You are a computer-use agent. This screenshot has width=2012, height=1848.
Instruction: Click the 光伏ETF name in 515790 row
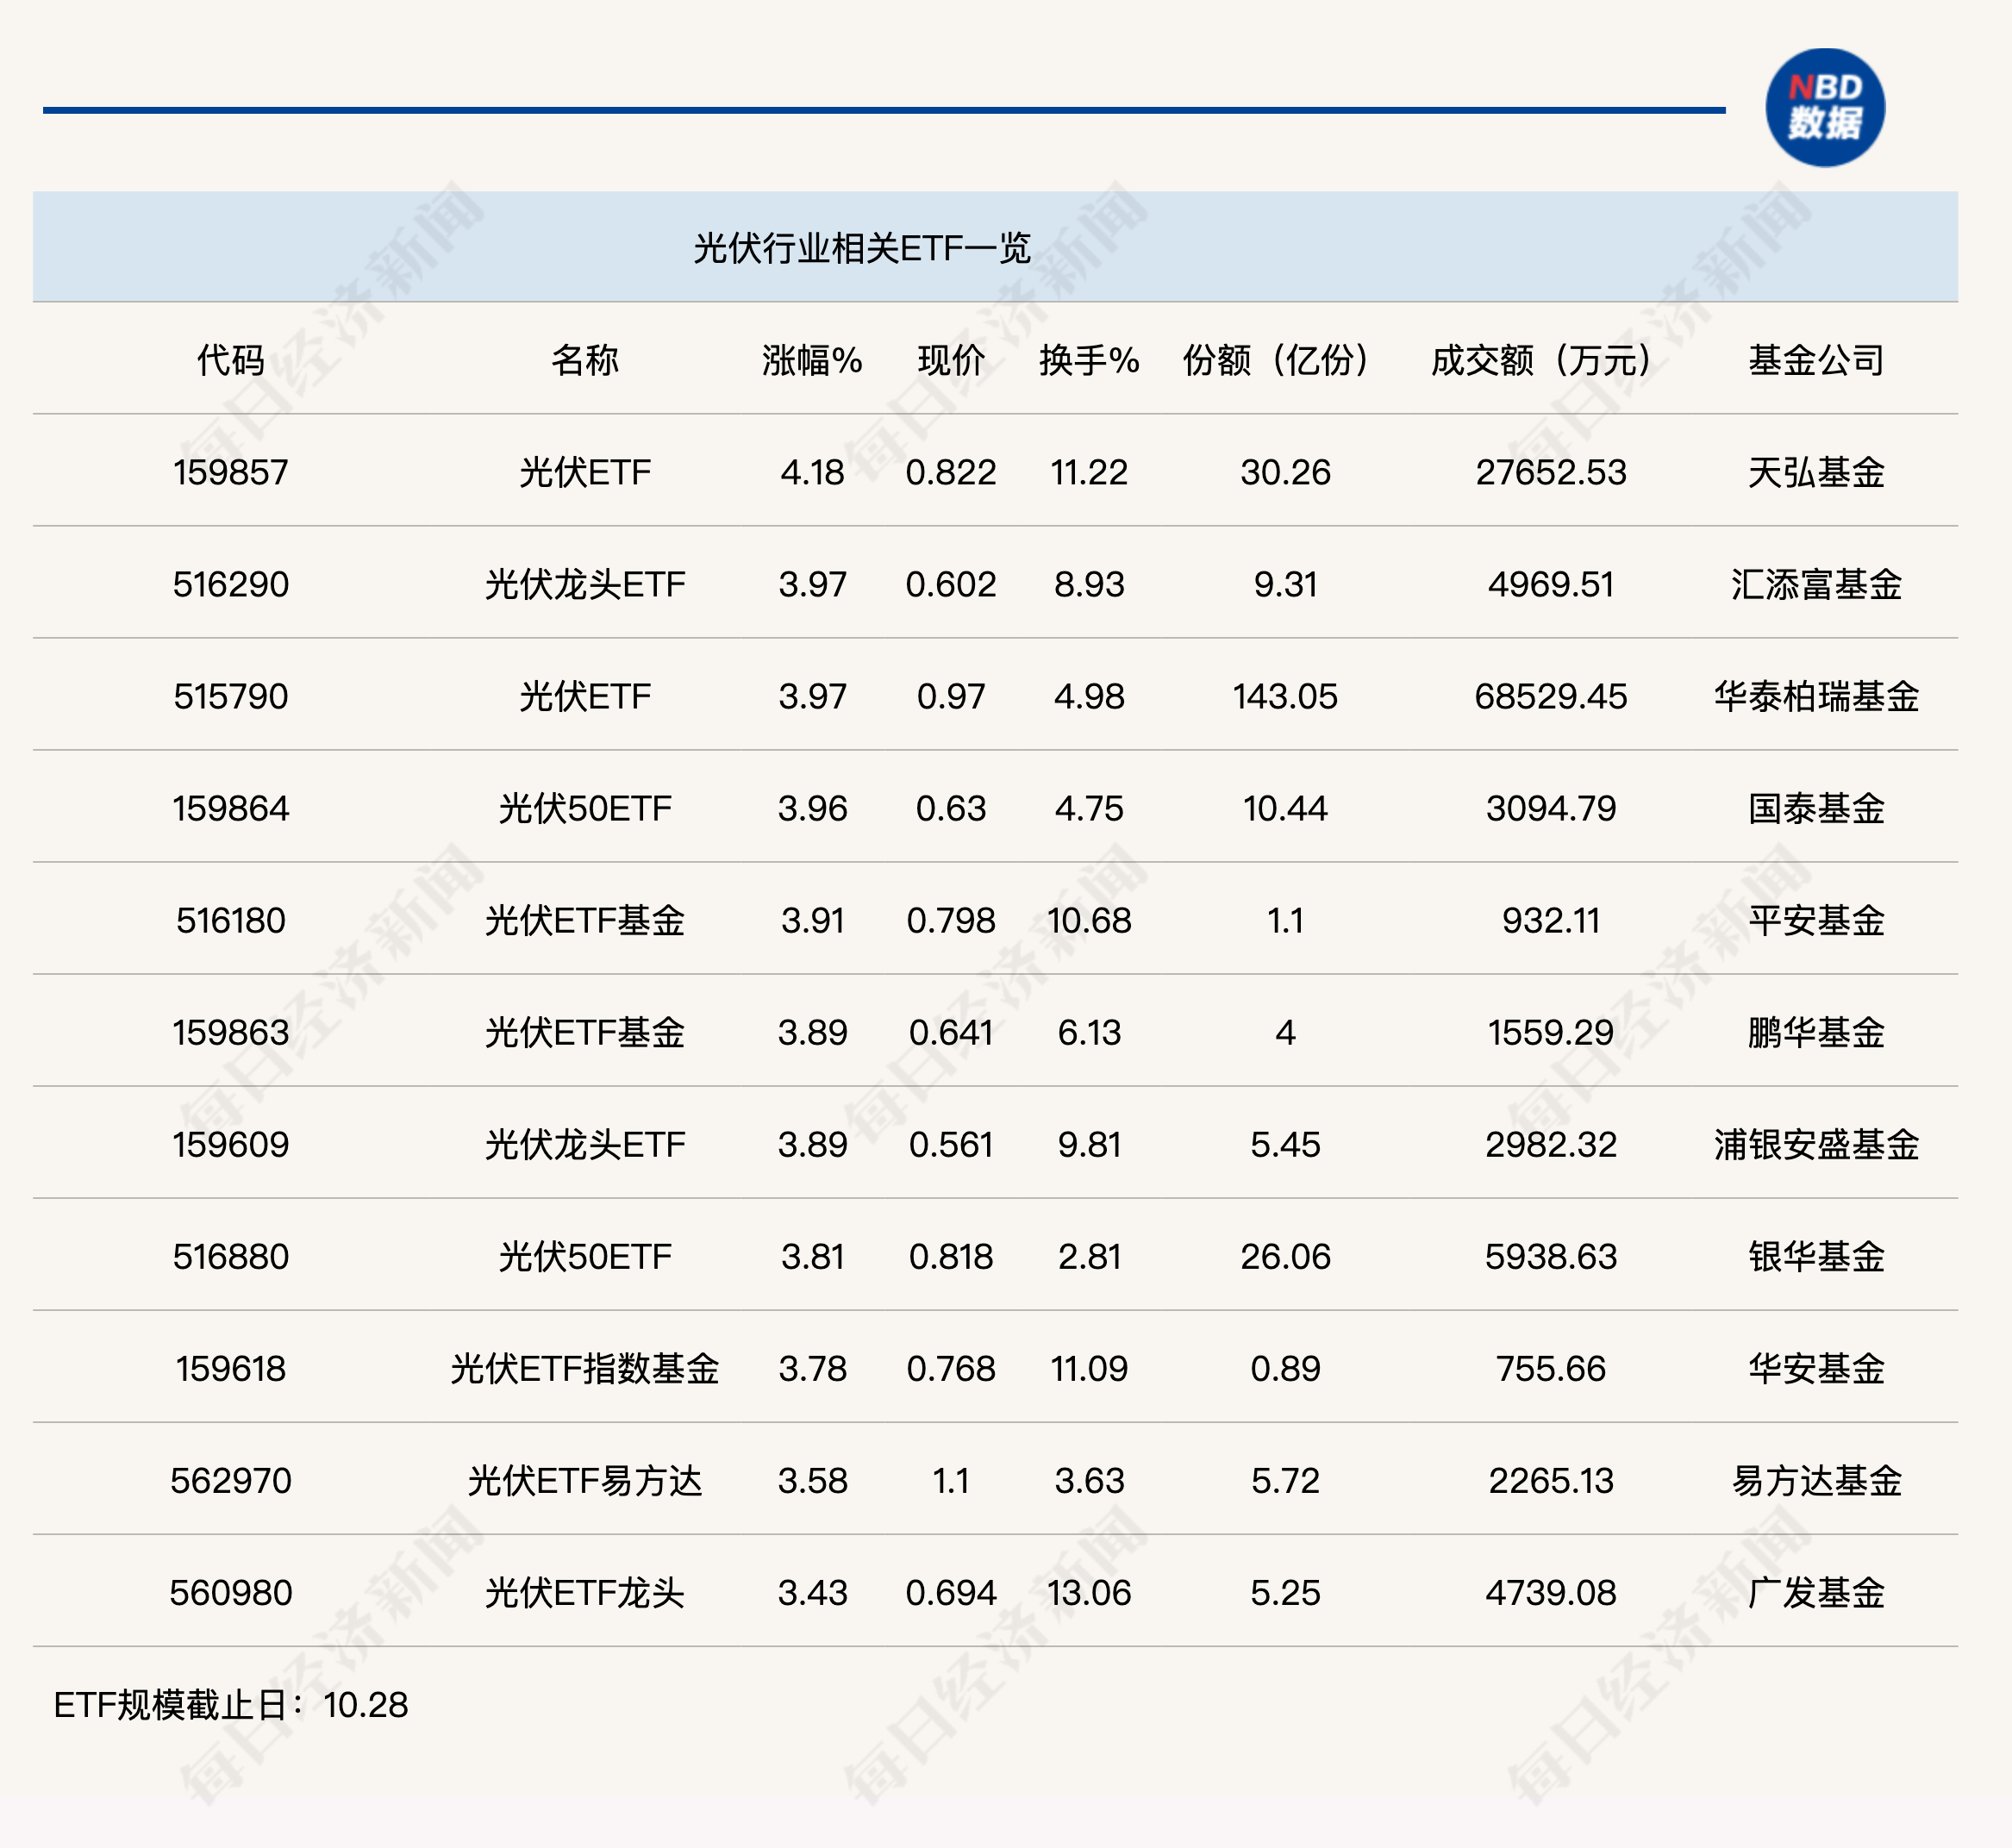[585, 696]
